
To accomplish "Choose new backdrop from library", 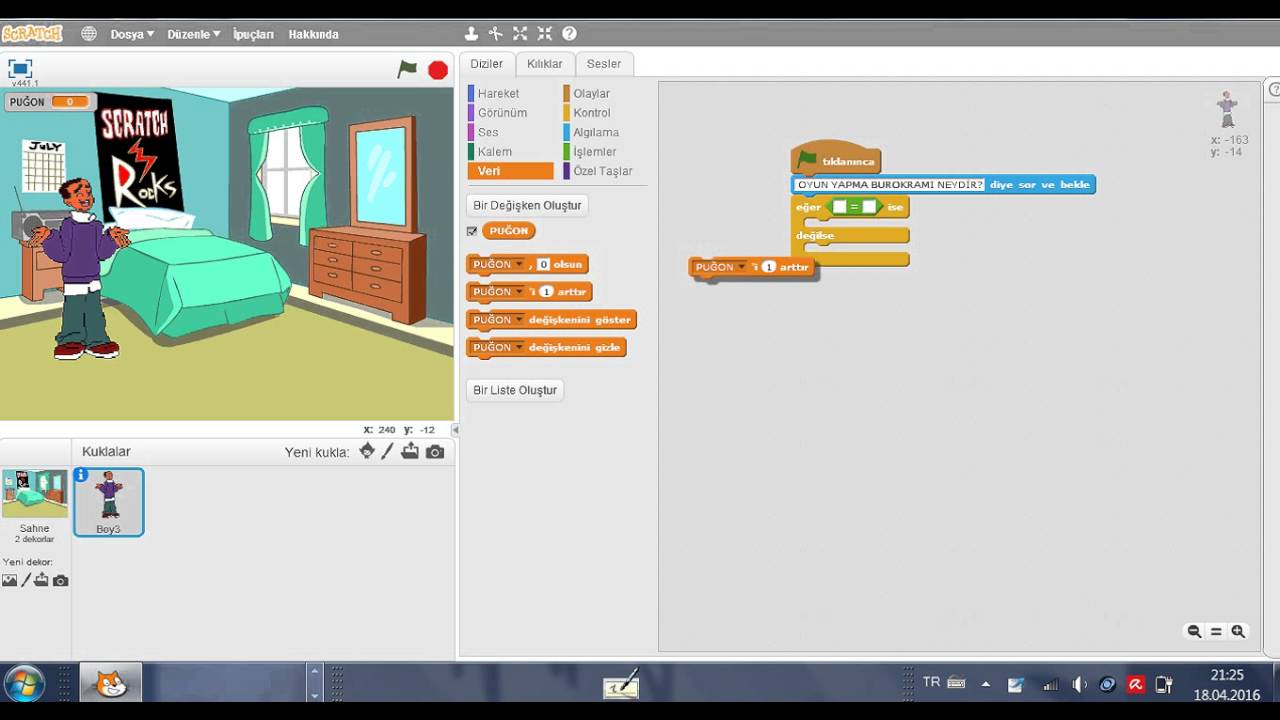I will tap(10, 580).
